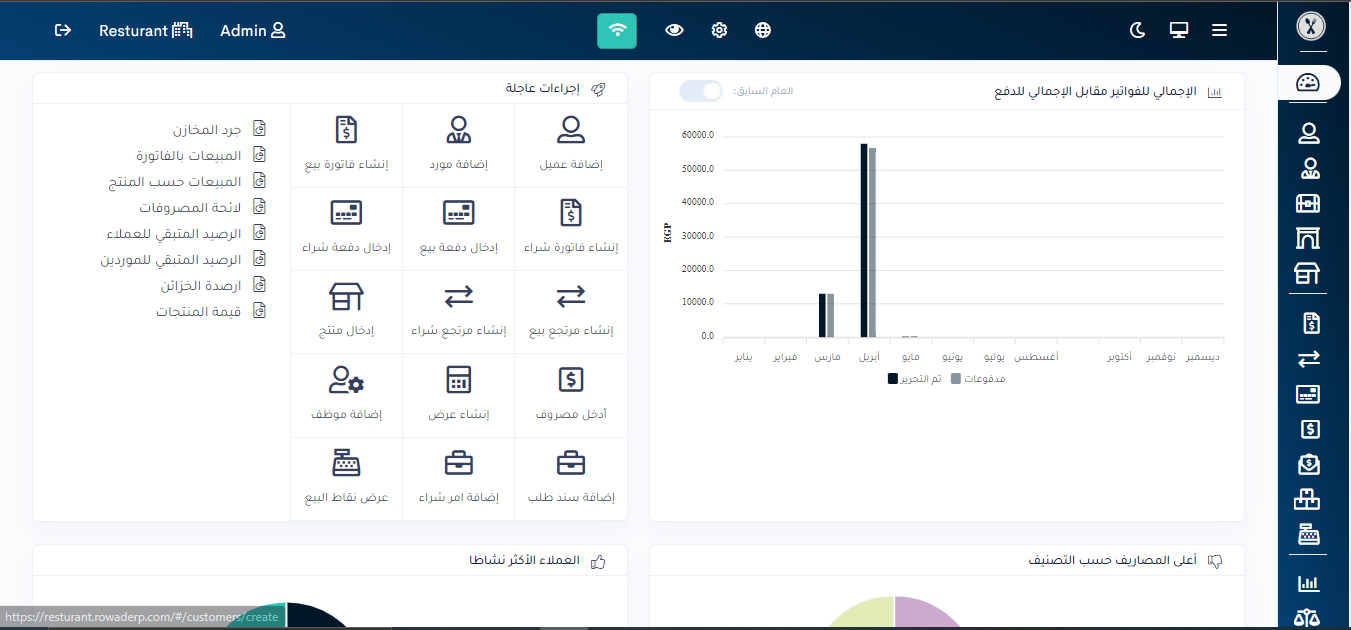Click the eye visibility icon in header
This screenshot has width=1351, height=630.
coord(674,30)
